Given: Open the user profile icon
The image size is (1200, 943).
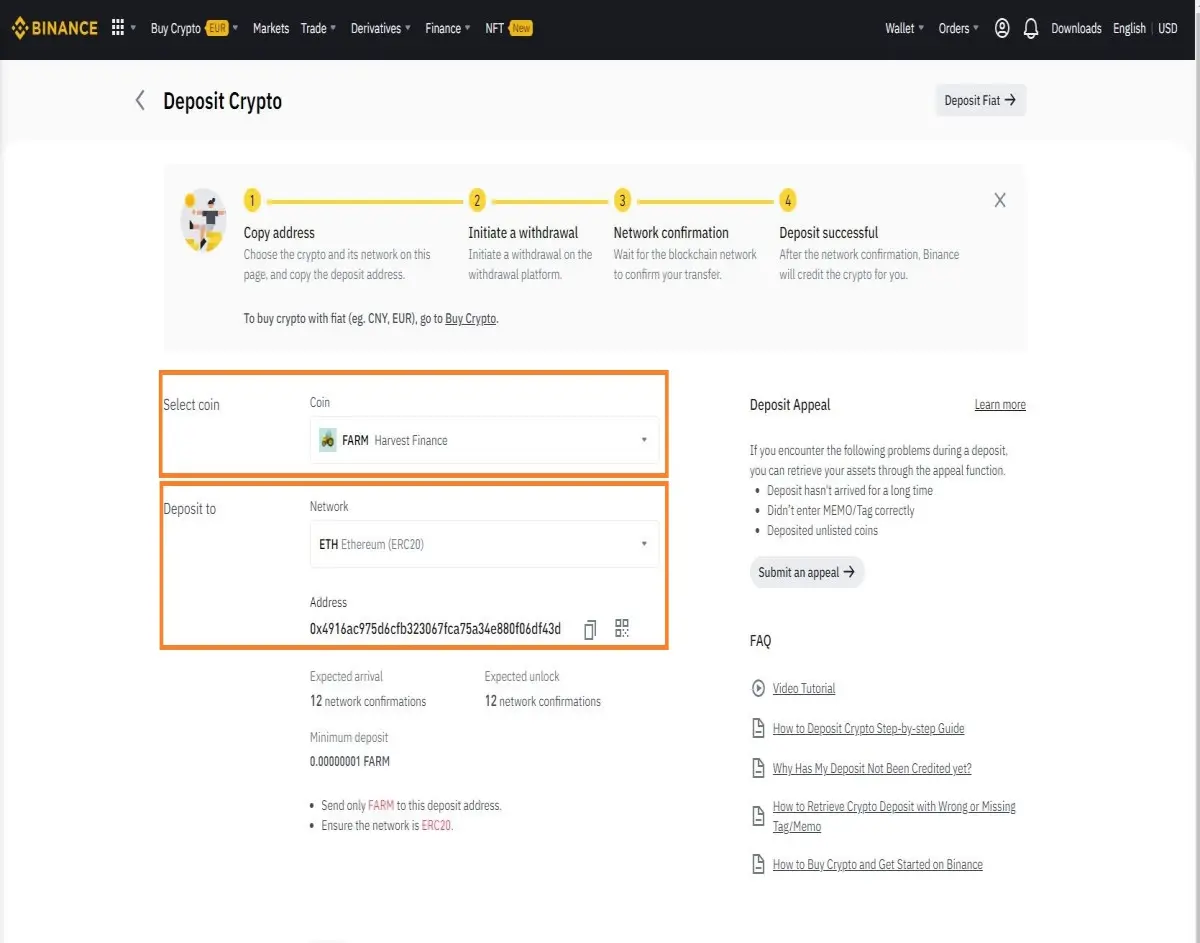Looking at the screenshot, I should point(1002,28).
